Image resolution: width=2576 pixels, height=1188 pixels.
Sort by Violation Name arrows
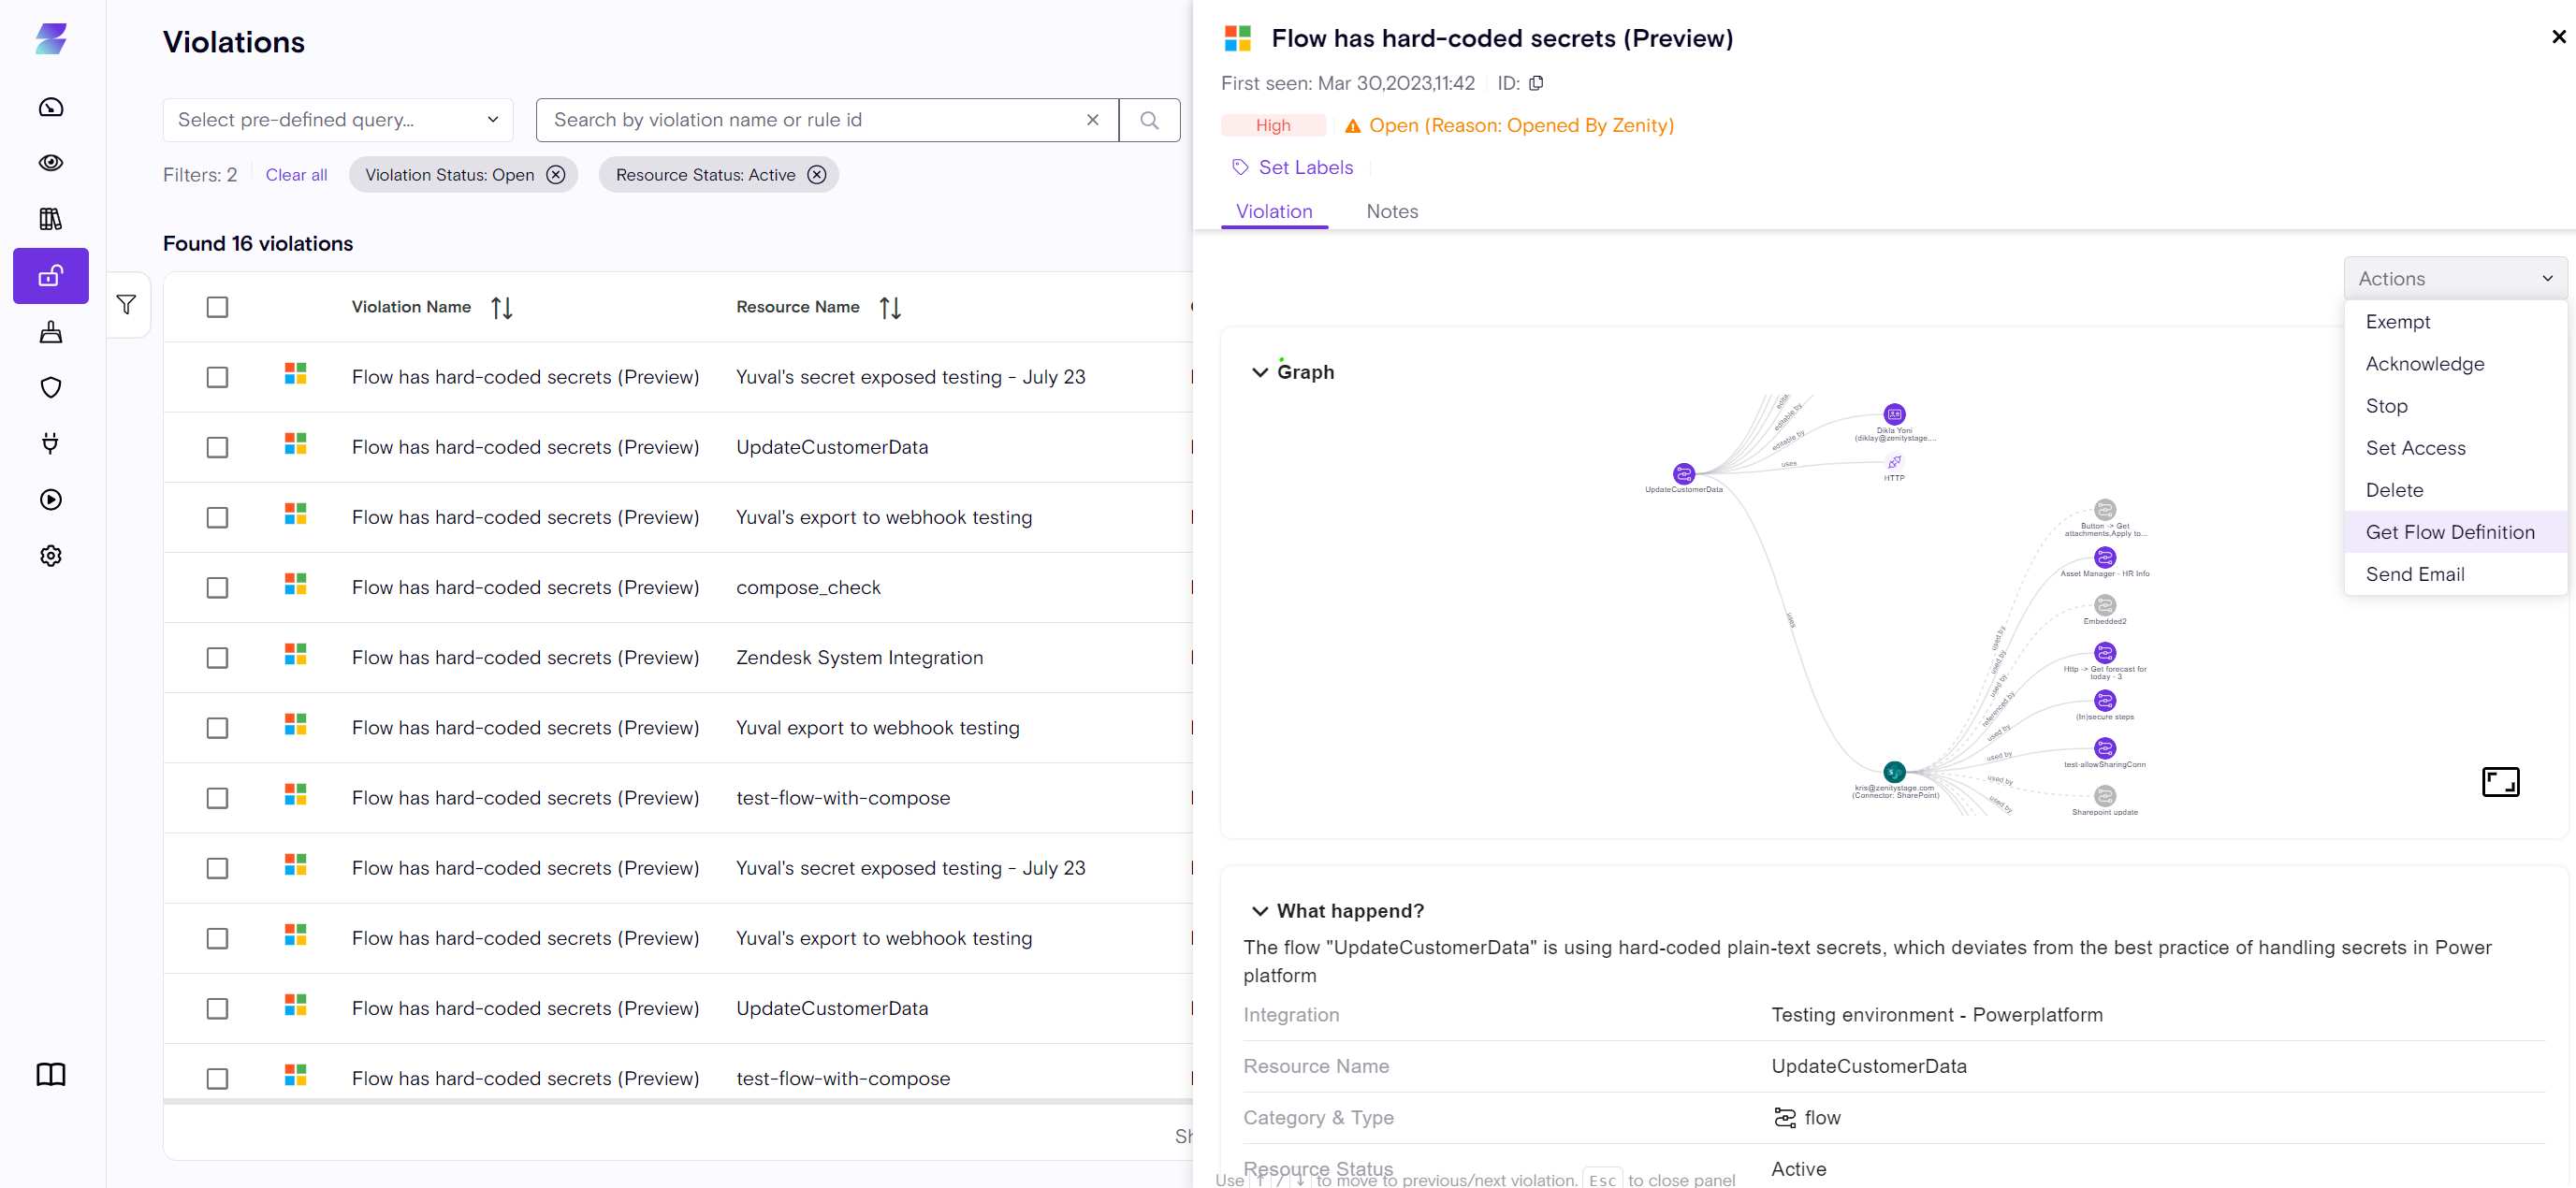coord(502,308)
